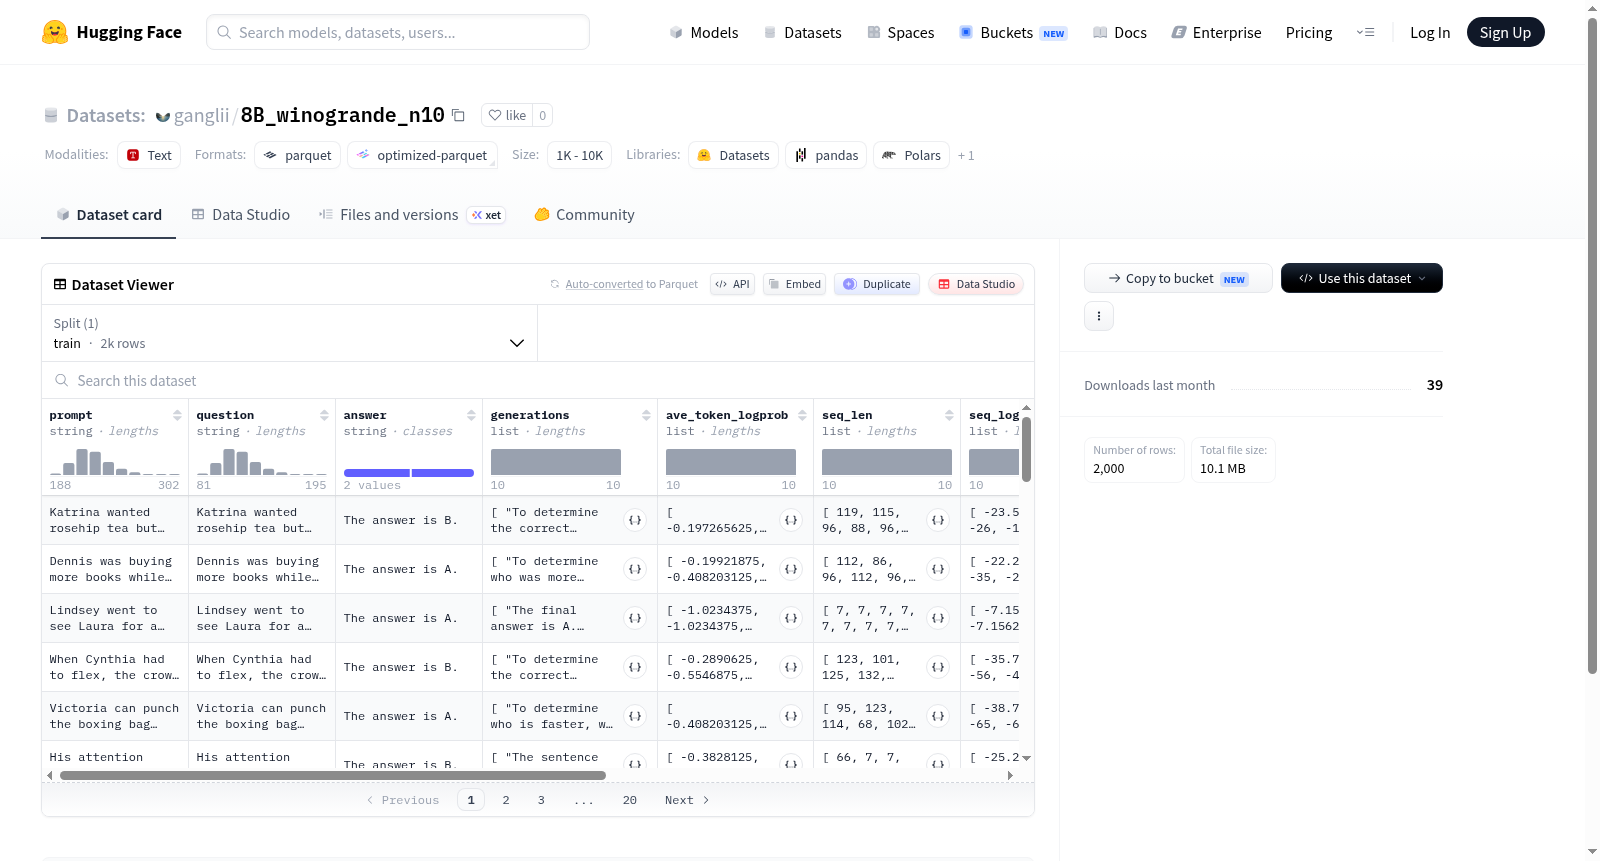
Task: Switch to the Dataset card tab
Action: click(109, 215)
